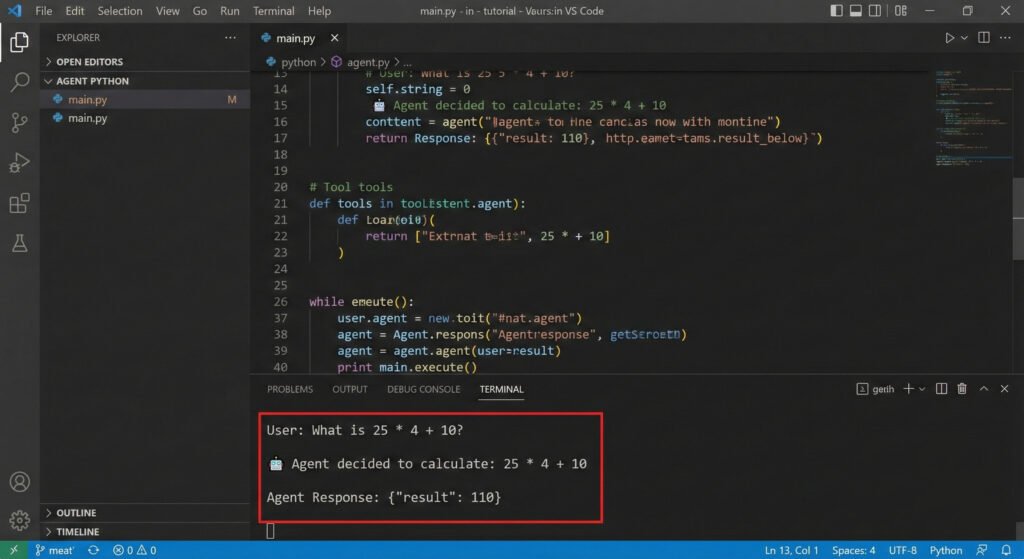Split the editor to the right
This screenshot has width=1024, height=559.
coord(983,38)
